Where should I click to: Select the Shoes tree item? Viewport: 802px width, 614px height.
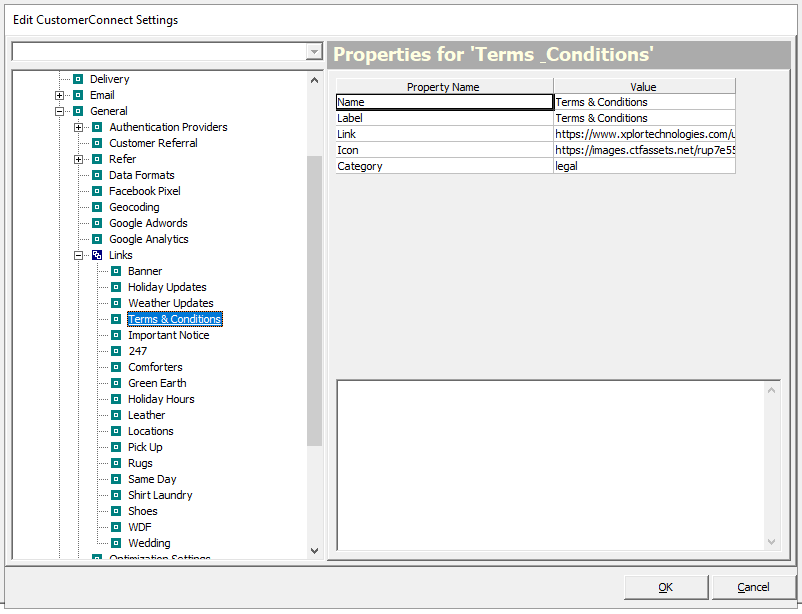coord(143,511)
